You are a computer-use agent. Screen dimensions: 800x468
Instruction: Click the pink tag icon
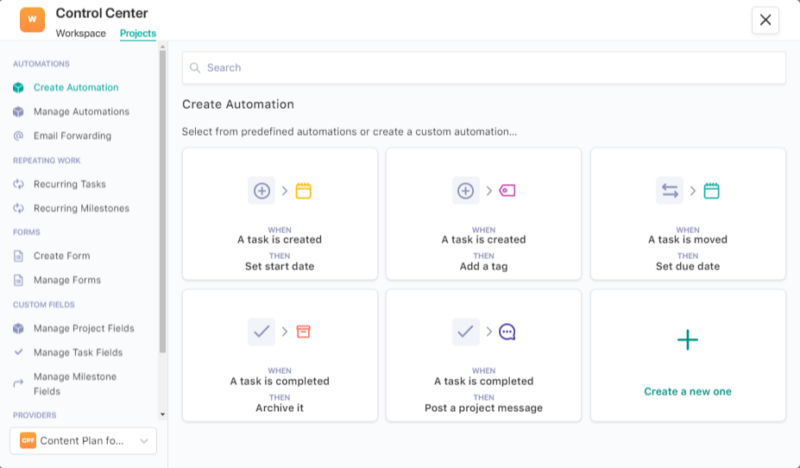click(x=507, y=190)
